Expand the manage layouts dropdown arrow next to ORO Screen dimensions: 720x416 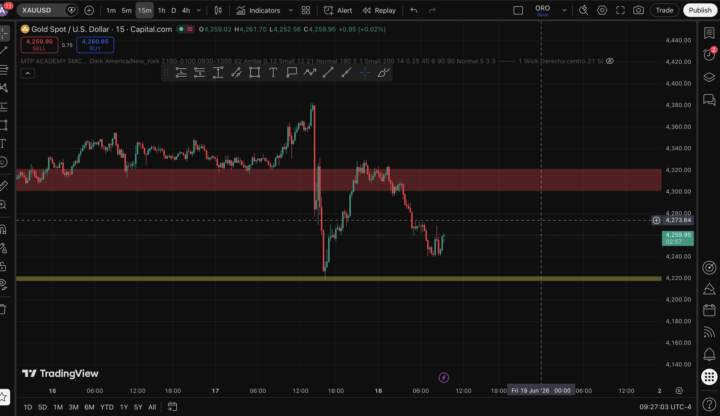(564, 10)
